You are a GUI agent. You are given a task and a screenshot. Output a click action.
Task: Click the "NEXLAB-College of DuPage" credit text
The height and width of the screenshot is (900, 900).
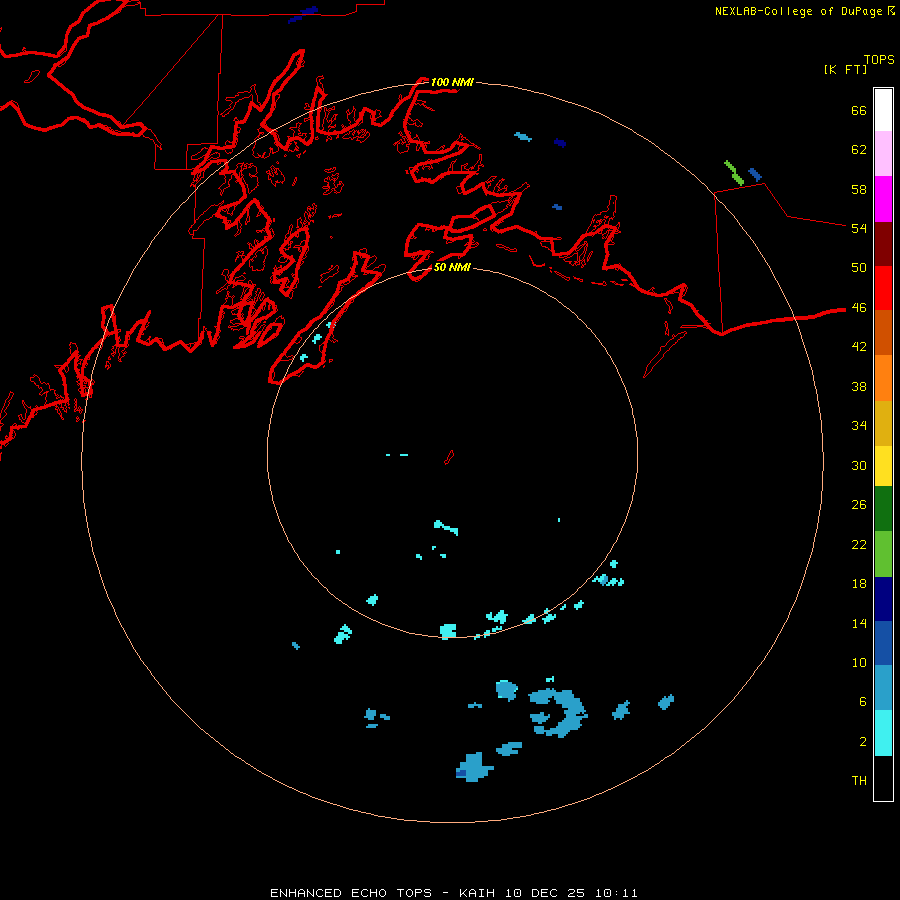pyautogui.click(x=800, y=11)
